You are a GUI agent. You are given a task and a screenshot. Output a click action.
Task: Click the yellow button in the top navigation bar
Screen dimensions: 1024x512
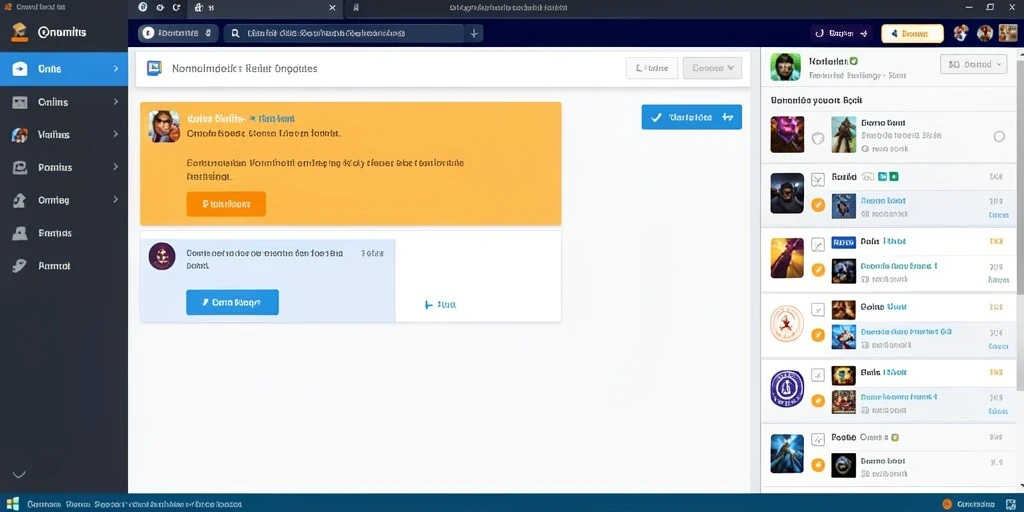(x=912, y=33)
